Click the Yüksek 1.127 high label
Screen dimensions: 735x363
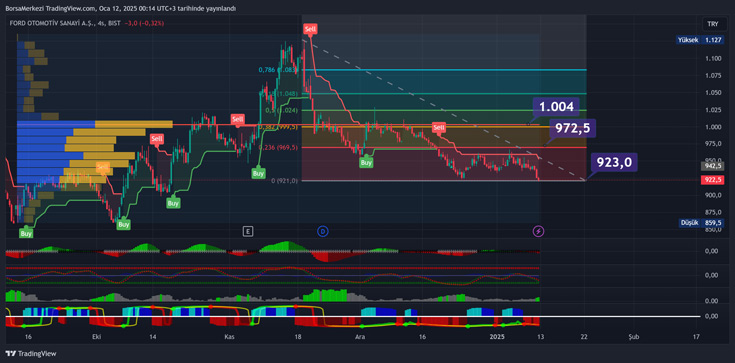click(700, 40)
